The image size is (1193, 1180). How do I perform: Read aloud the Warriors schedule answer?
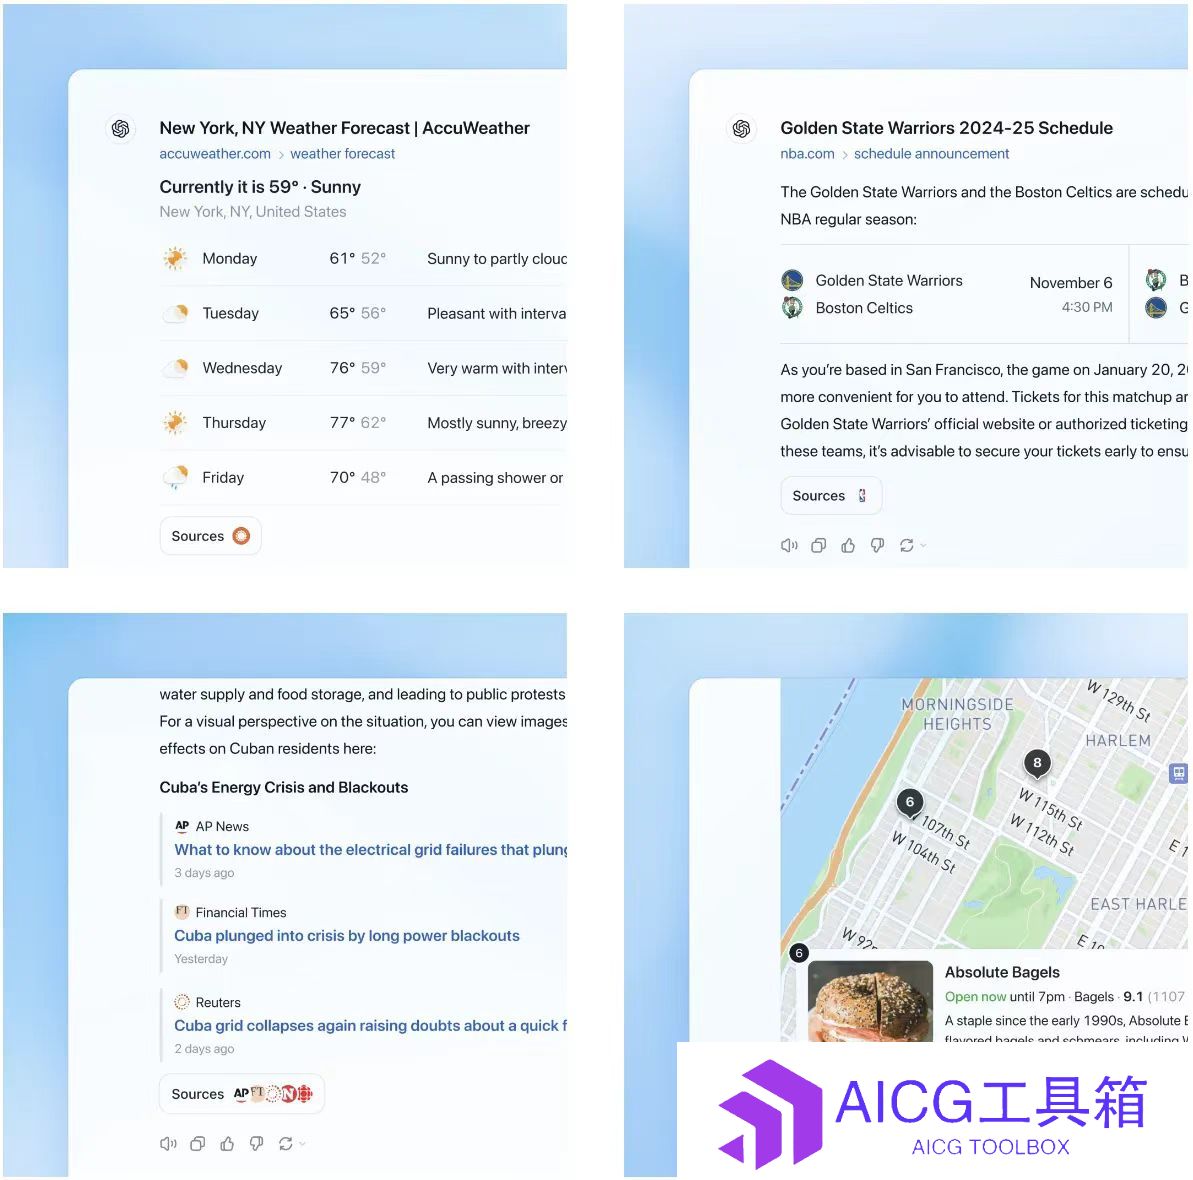[x=789, y=545]
